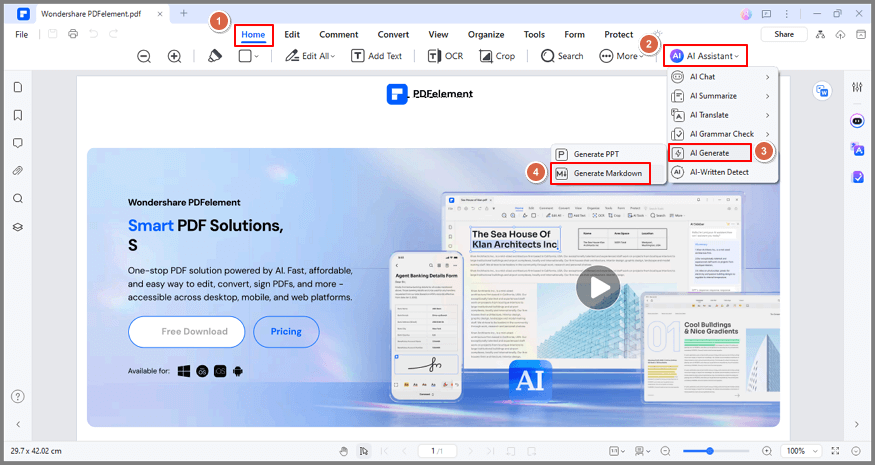Click the collapse ribbon icon

tap(860, 35)
